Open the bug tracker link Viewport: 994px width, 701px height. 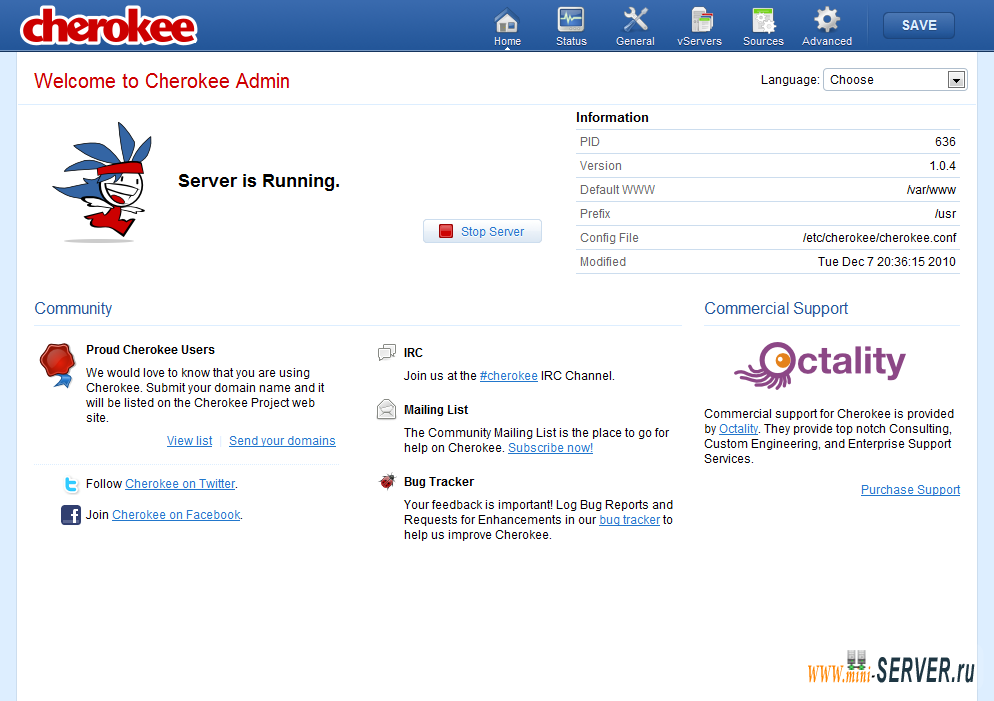pos(629,520)
